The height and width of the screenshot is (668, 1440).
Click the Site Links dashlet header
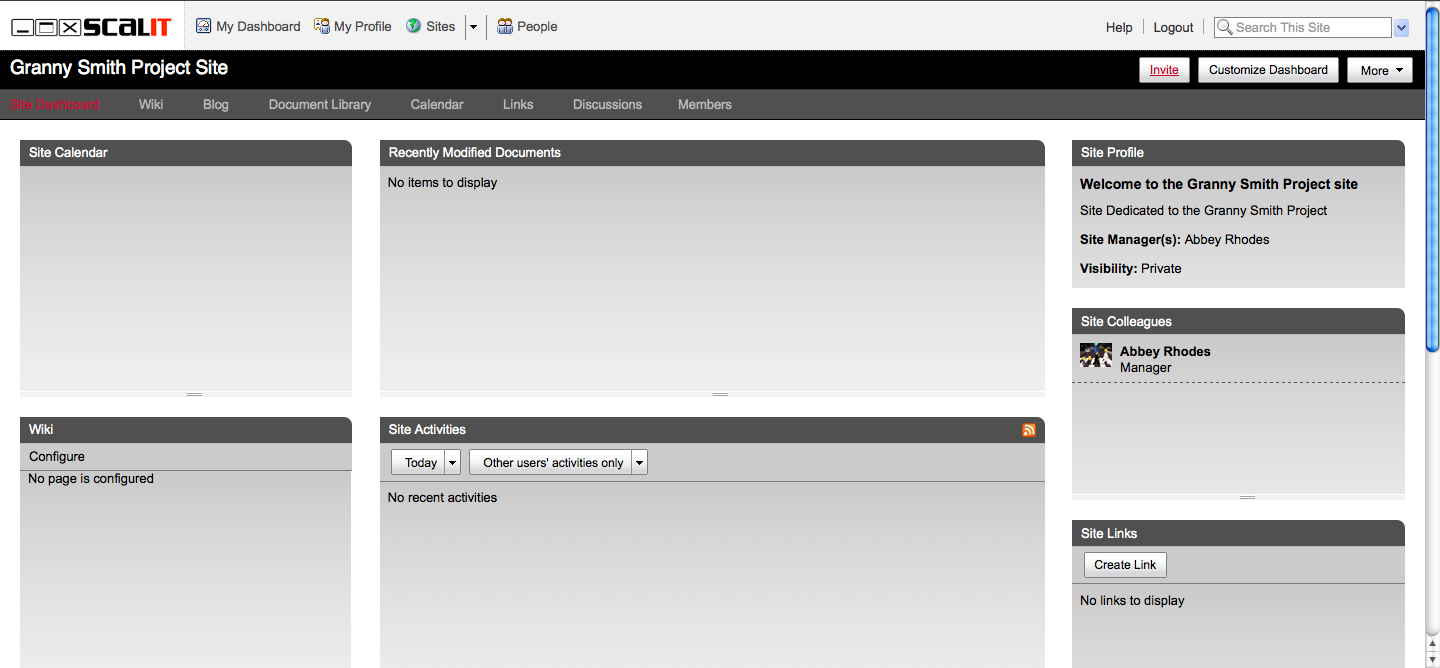coord(1238,533)
